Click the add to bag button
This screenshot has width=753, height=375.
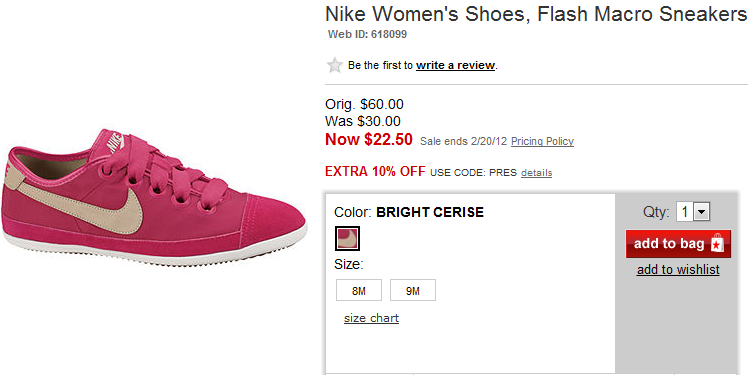[678, 244]
